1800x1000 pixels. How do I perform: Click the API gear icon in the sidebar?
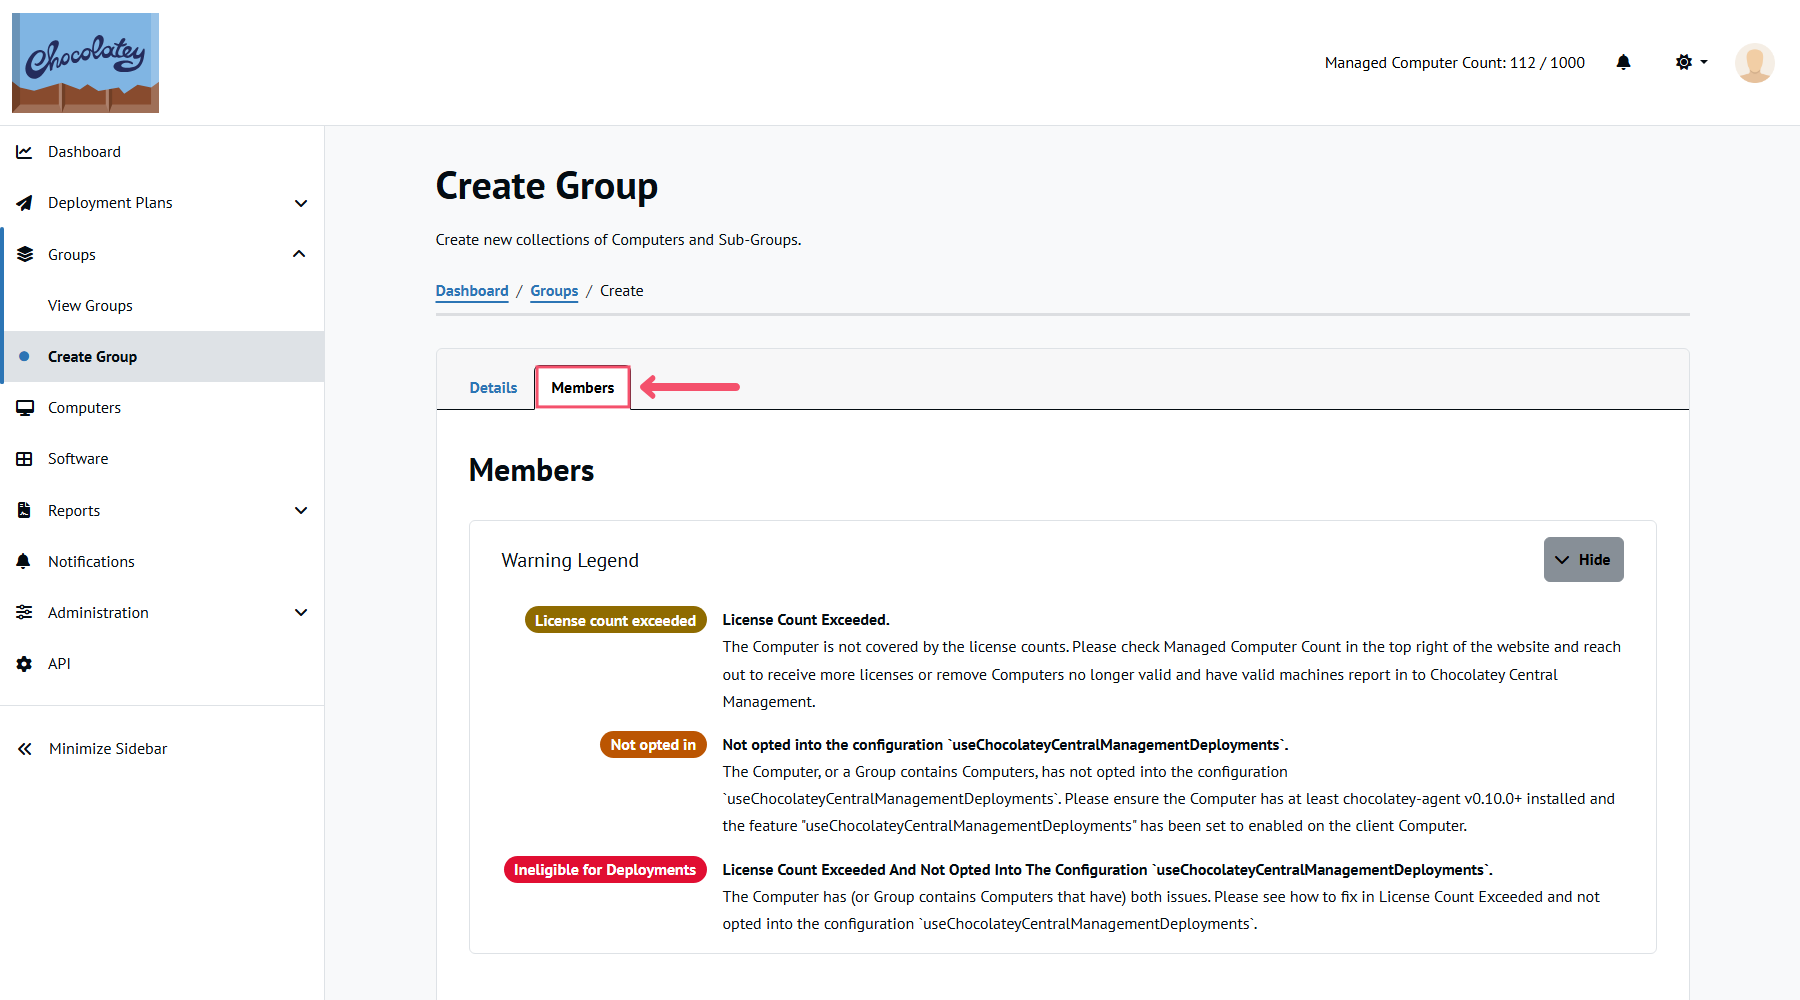(x=24, y=664)
